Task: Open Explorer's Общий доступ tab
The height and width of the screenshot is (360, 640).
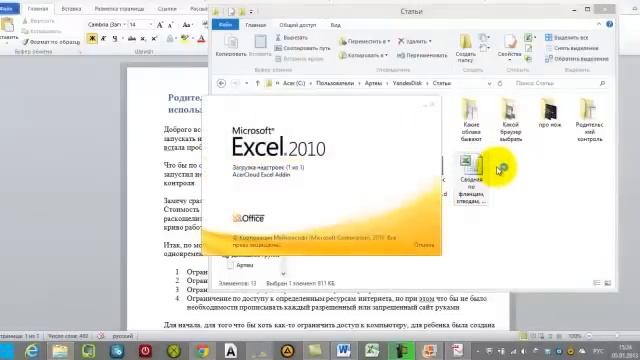Action: (x=298, y=25)
